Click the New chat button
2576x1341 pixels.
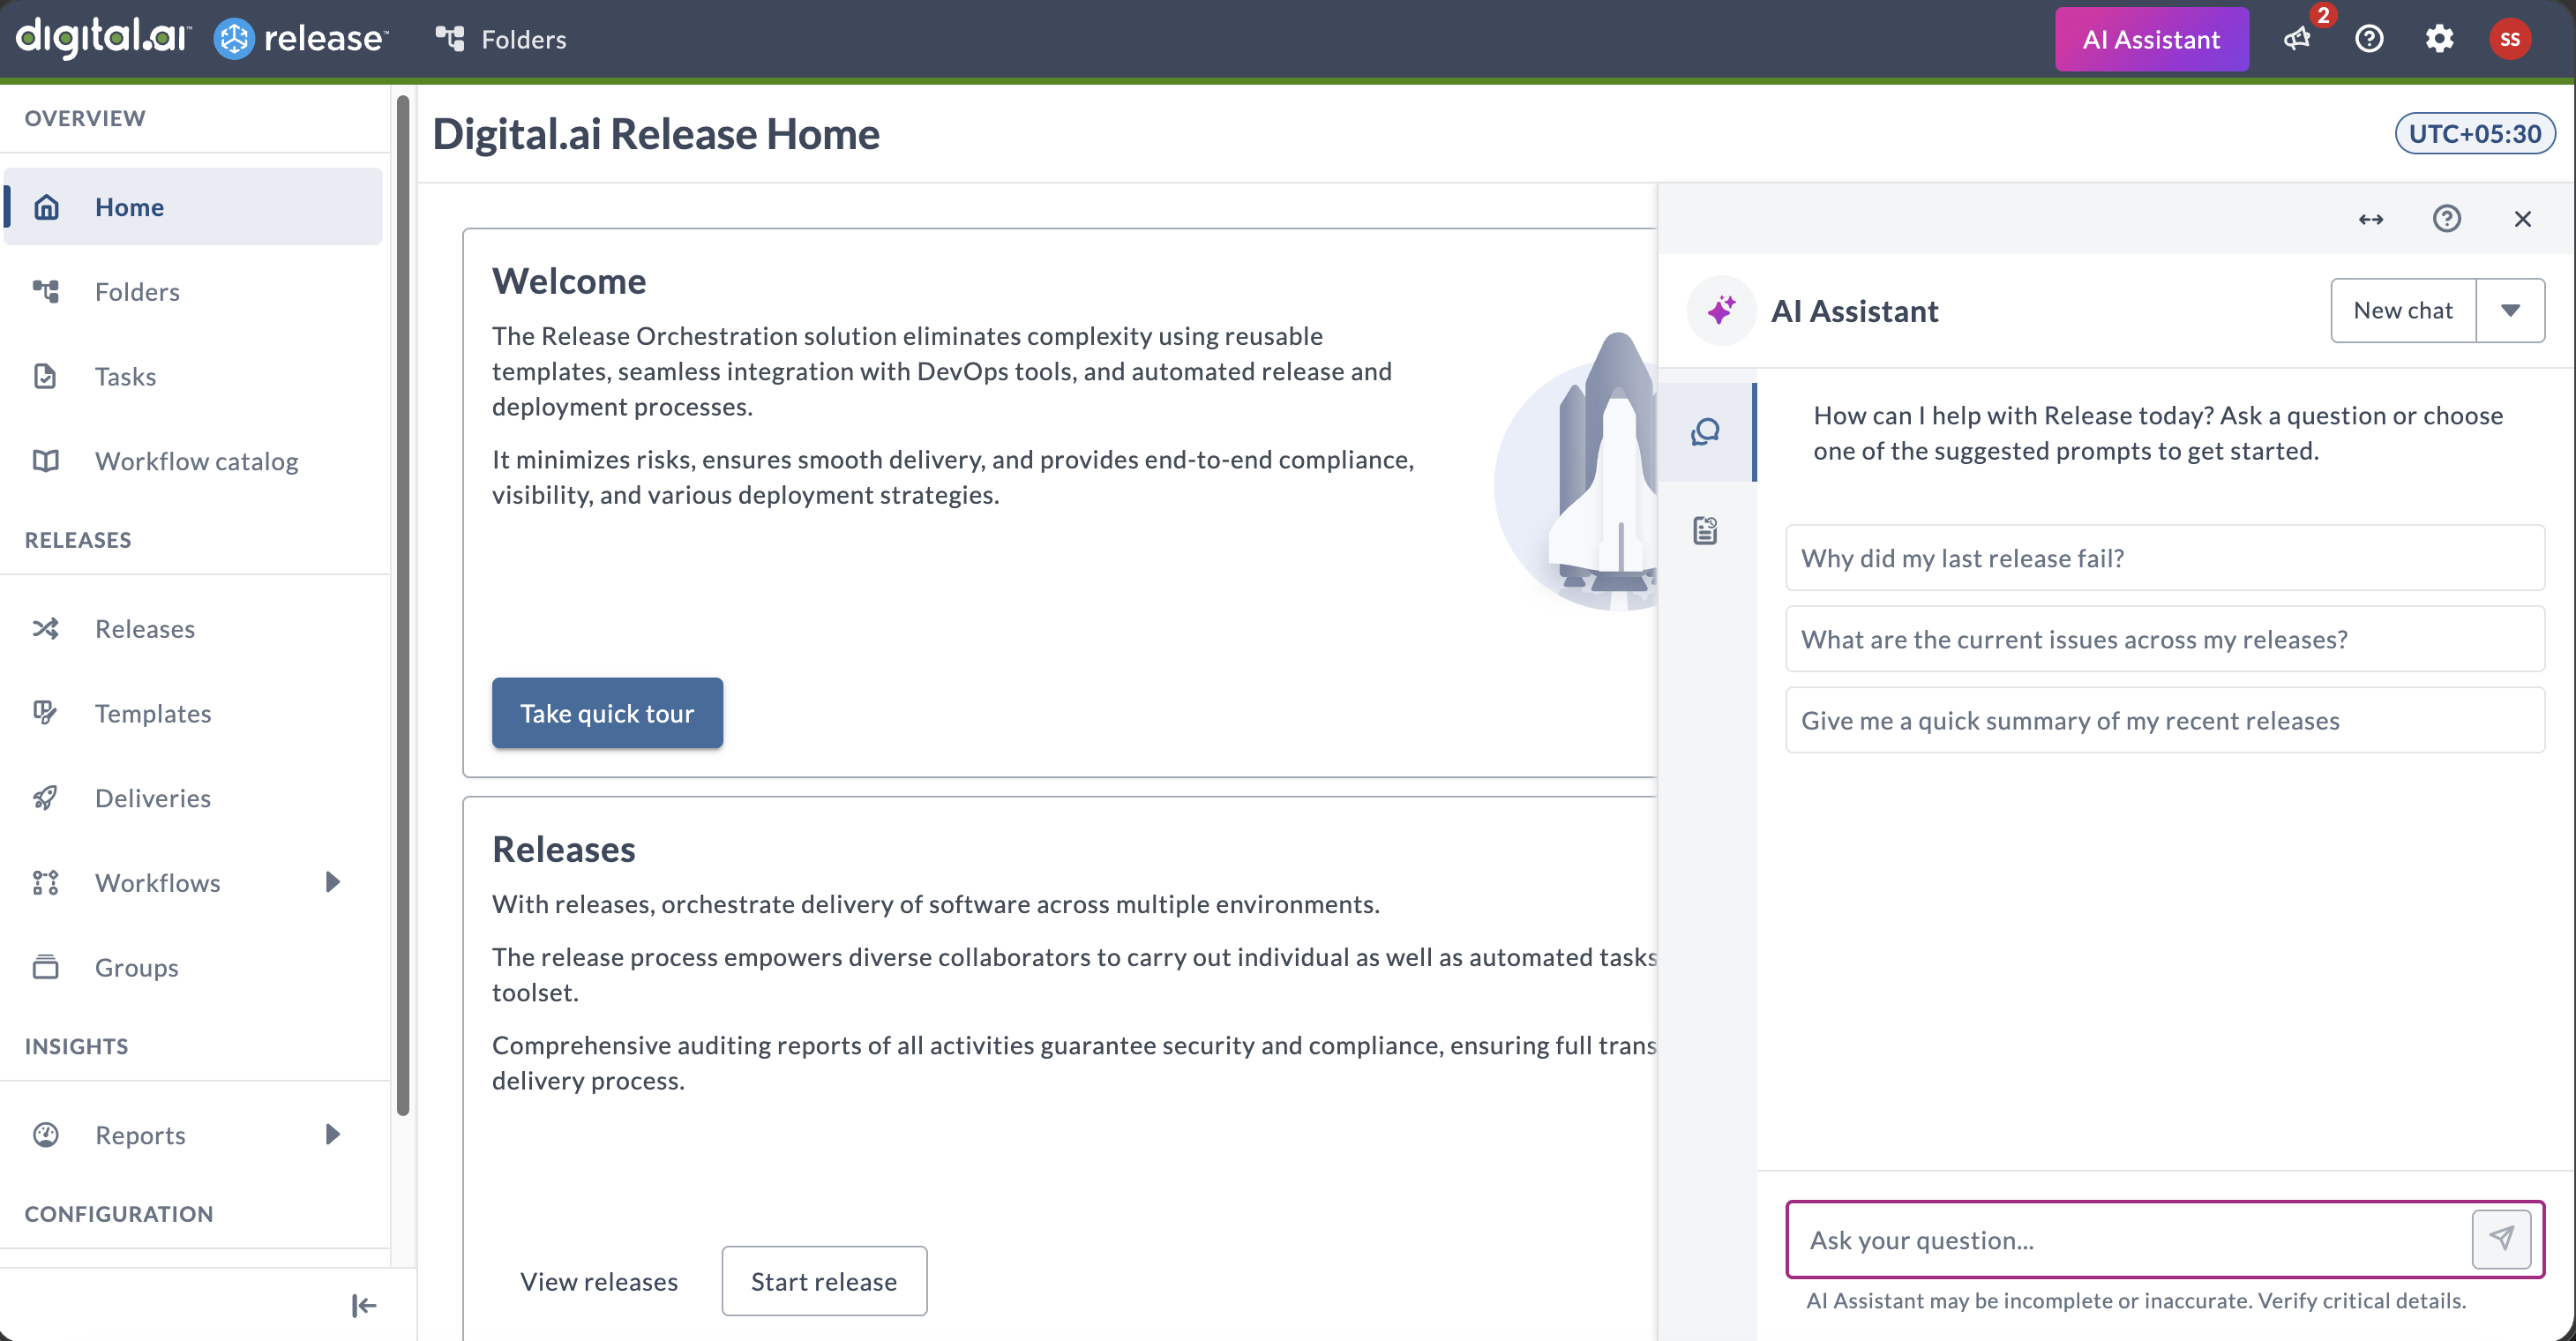(2403, 310)
